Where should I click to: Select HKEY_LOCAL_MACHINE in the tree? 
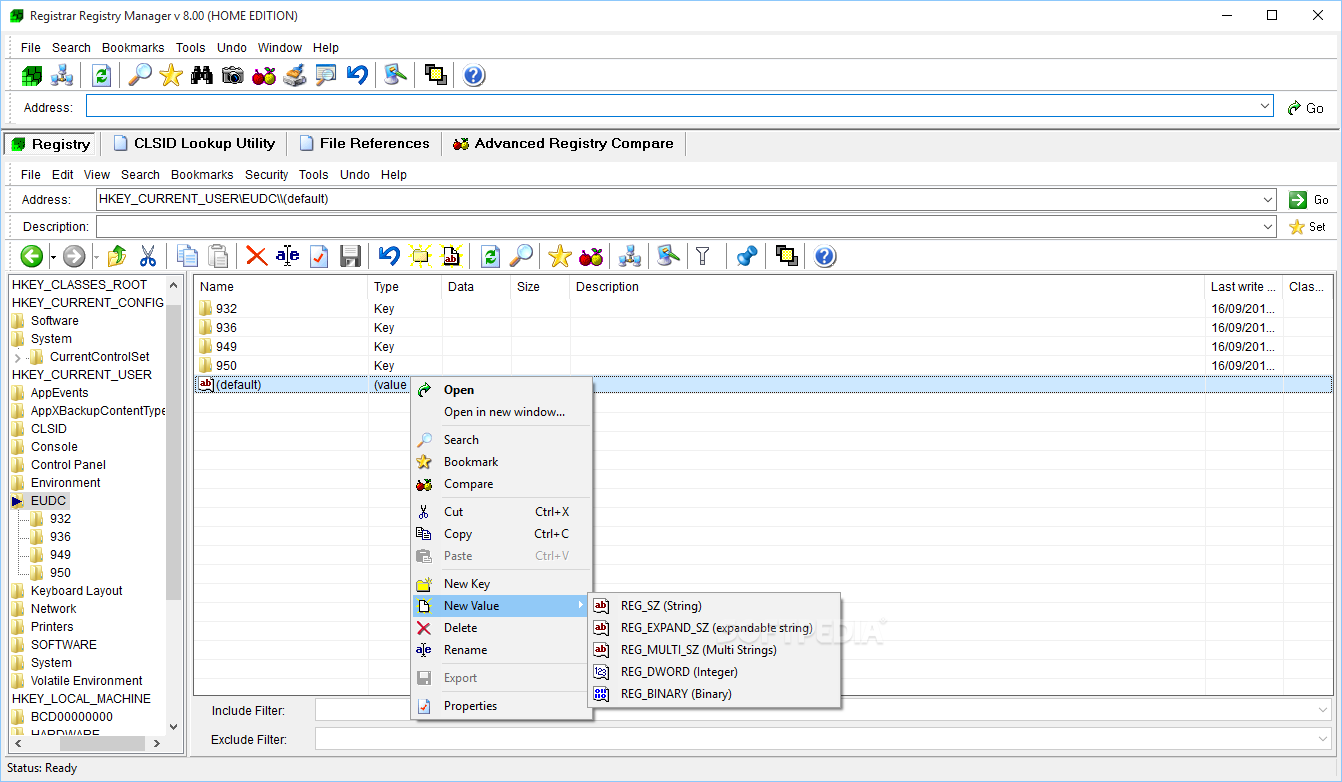[x=81, y=699]
